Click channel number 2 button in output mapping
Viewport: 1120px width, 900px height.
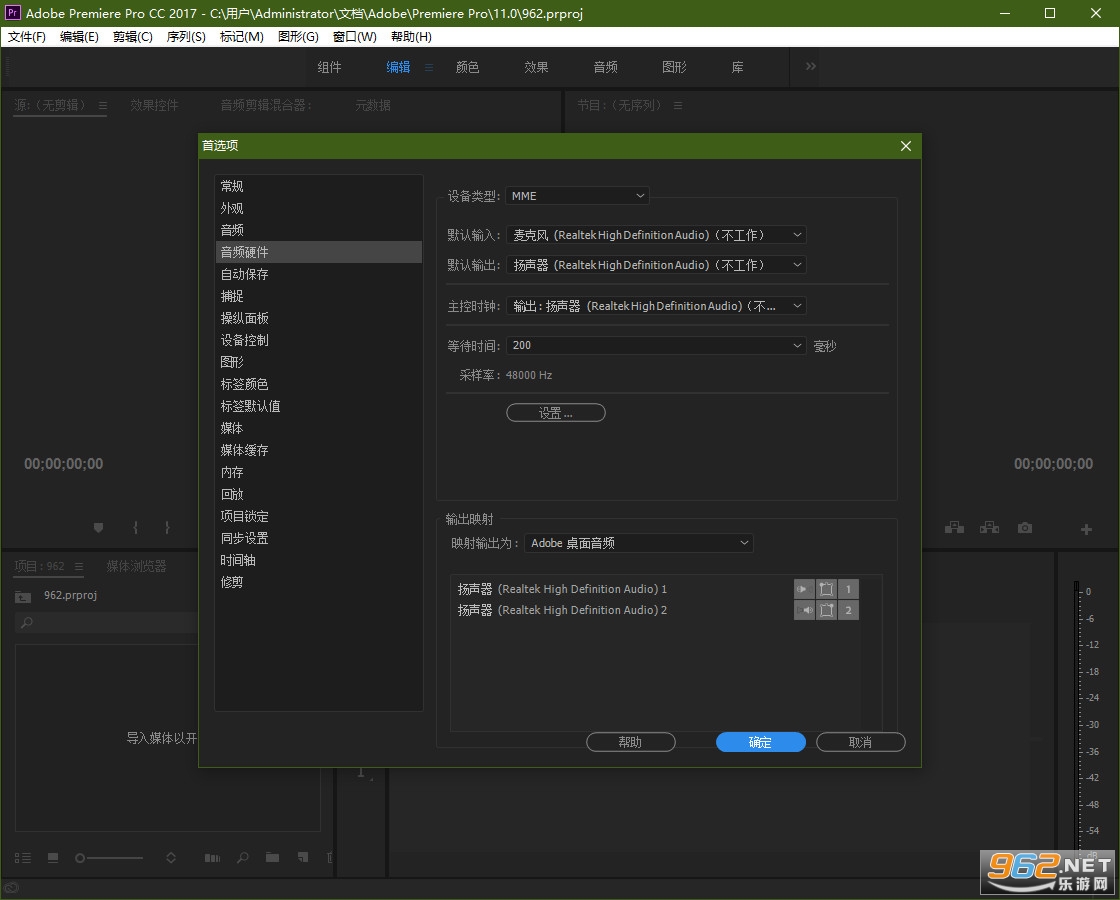849,610
